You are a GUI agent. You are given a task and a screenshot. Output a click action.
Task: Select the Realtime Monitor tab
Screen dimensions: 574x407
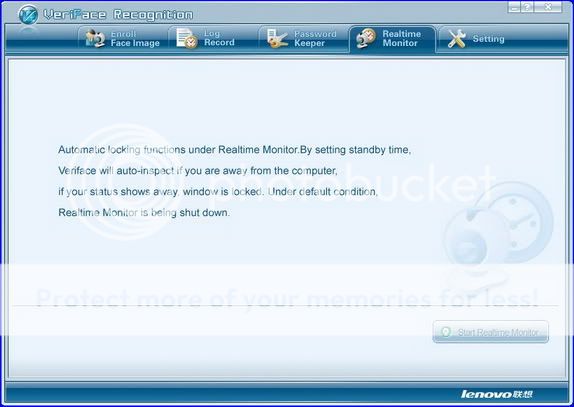click(x=392, y=39)
